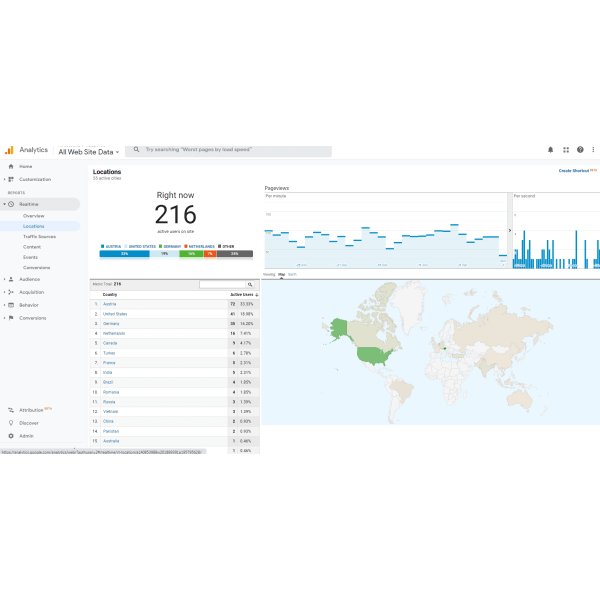Open Realtime Overview report
Screen dimensions: 600x600
click(x=34, y=216)
